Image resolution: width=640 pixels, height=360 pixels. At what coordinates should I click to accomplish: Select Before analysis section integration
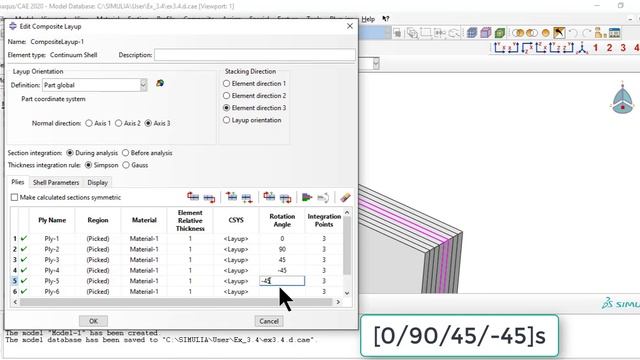click(x=126, y=153)
